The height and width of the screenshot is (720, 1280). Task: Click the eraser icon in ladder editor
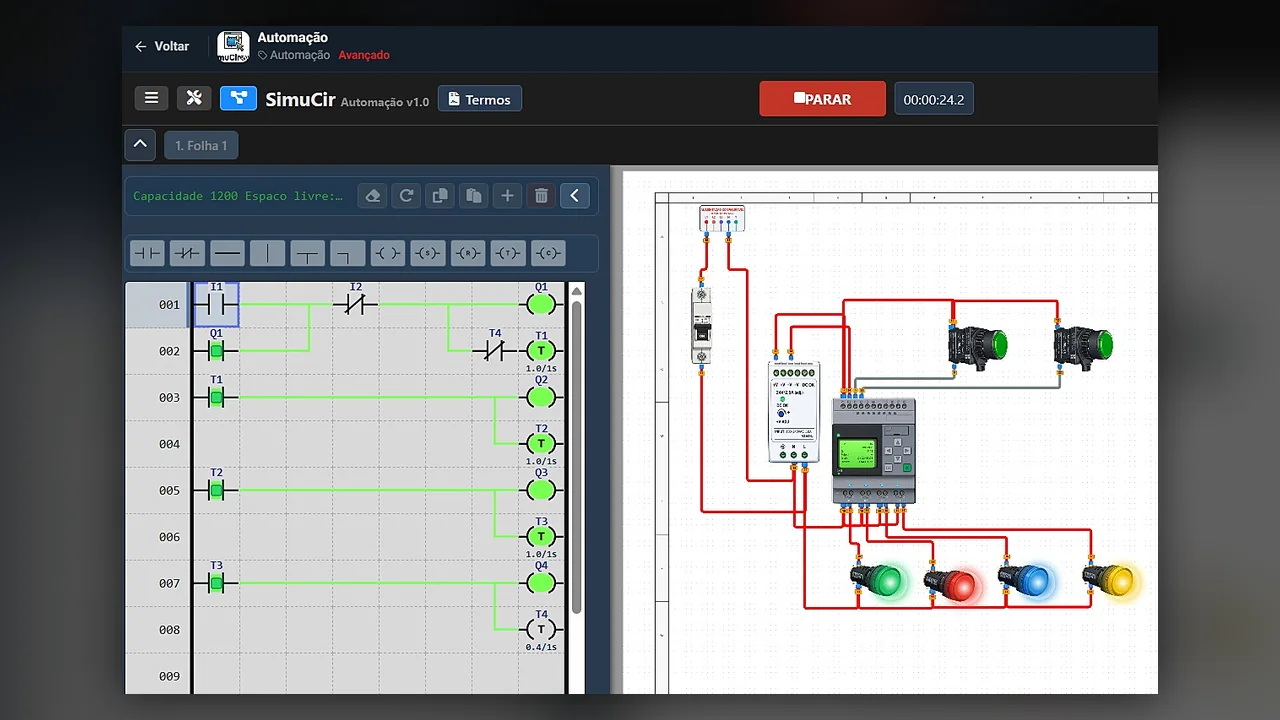pyautogui.click(x=373, y=196)
